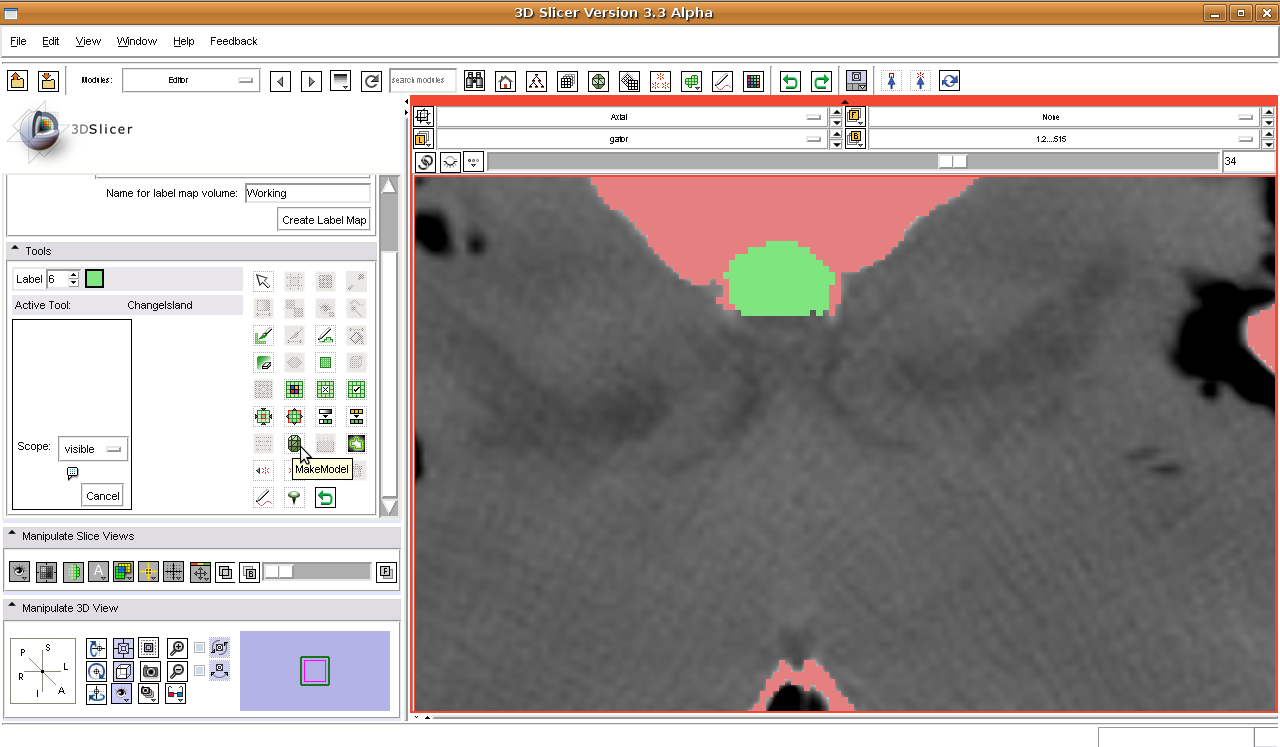Click the Create Label Map button
The image size is (1280, 747).
coord(324,220)
